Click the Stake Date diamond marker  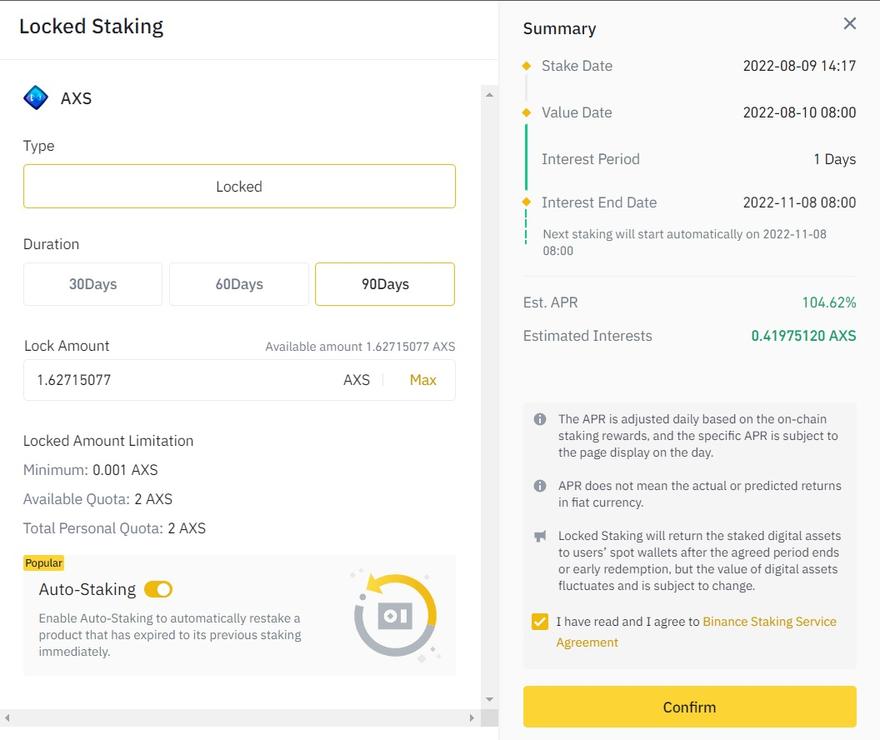[x=526, y=66]
